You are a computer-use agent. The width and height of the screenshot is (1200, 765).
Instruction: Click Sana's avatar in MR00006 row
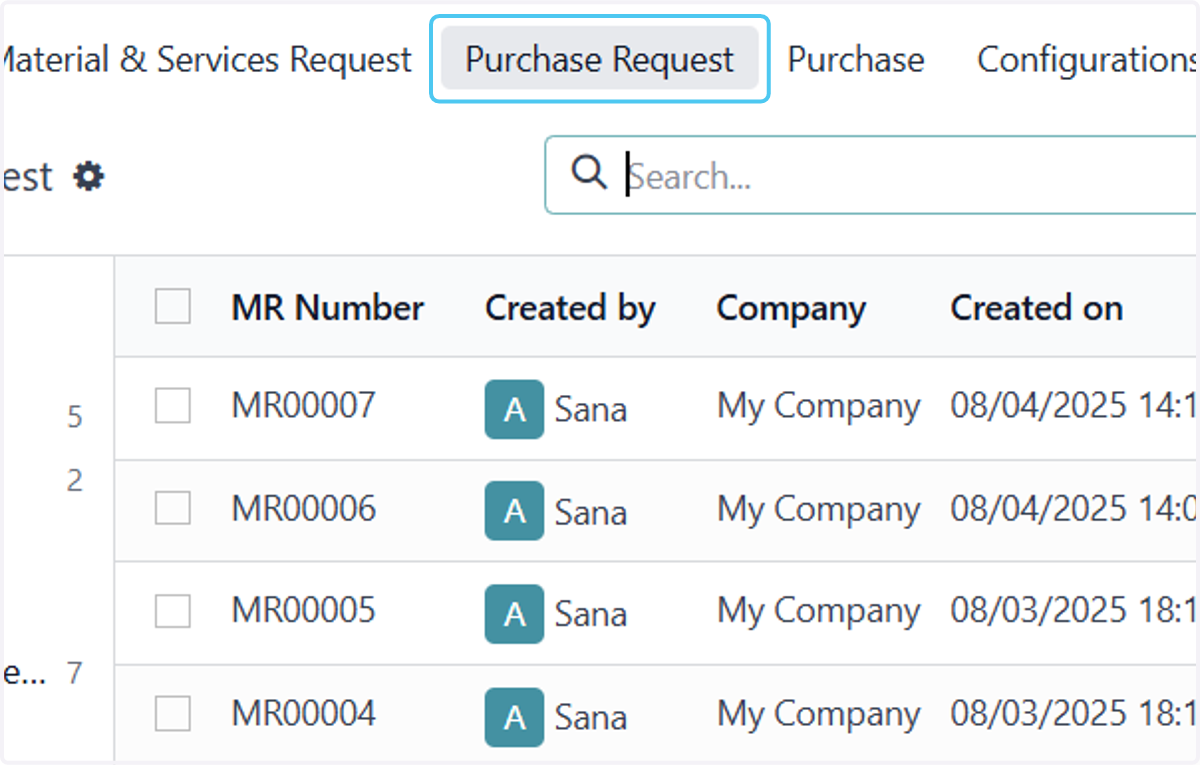514,511
